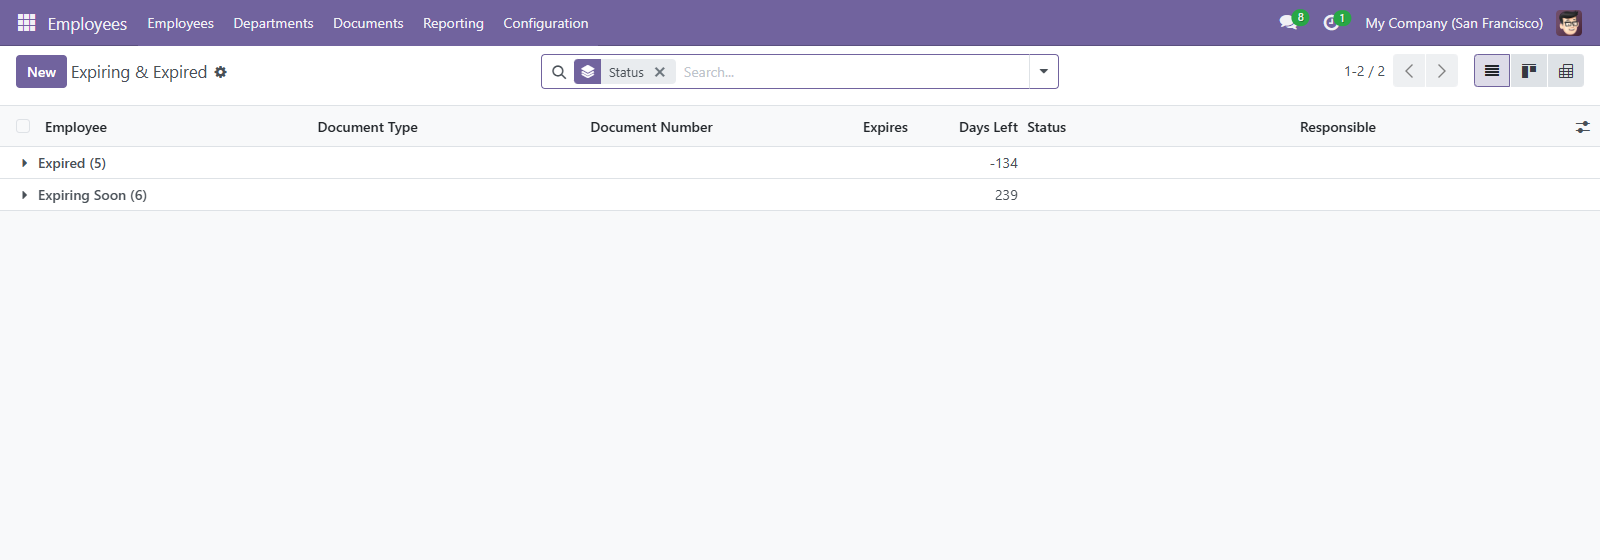Click the search magnifier icon

559,72
